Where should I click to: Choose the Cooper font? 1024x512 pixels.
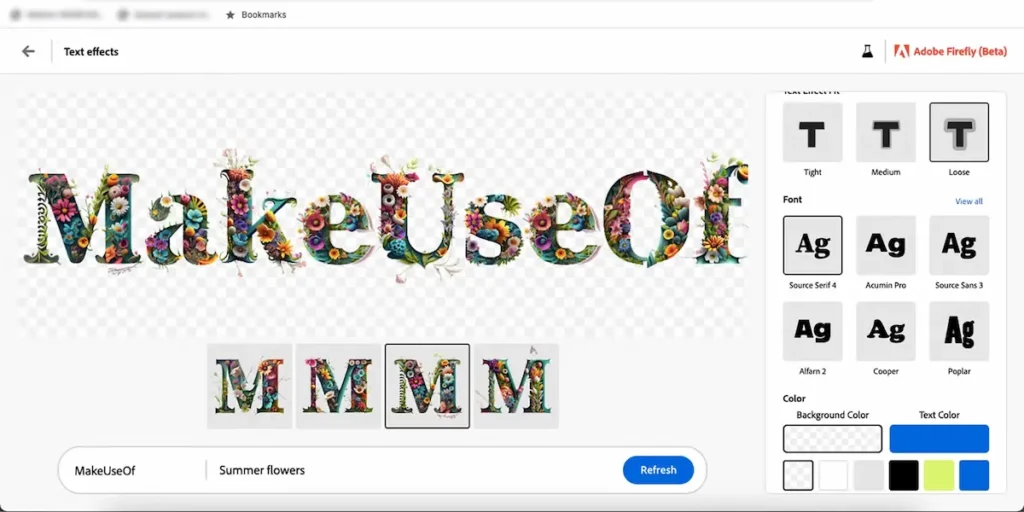[x=886, y=331]
